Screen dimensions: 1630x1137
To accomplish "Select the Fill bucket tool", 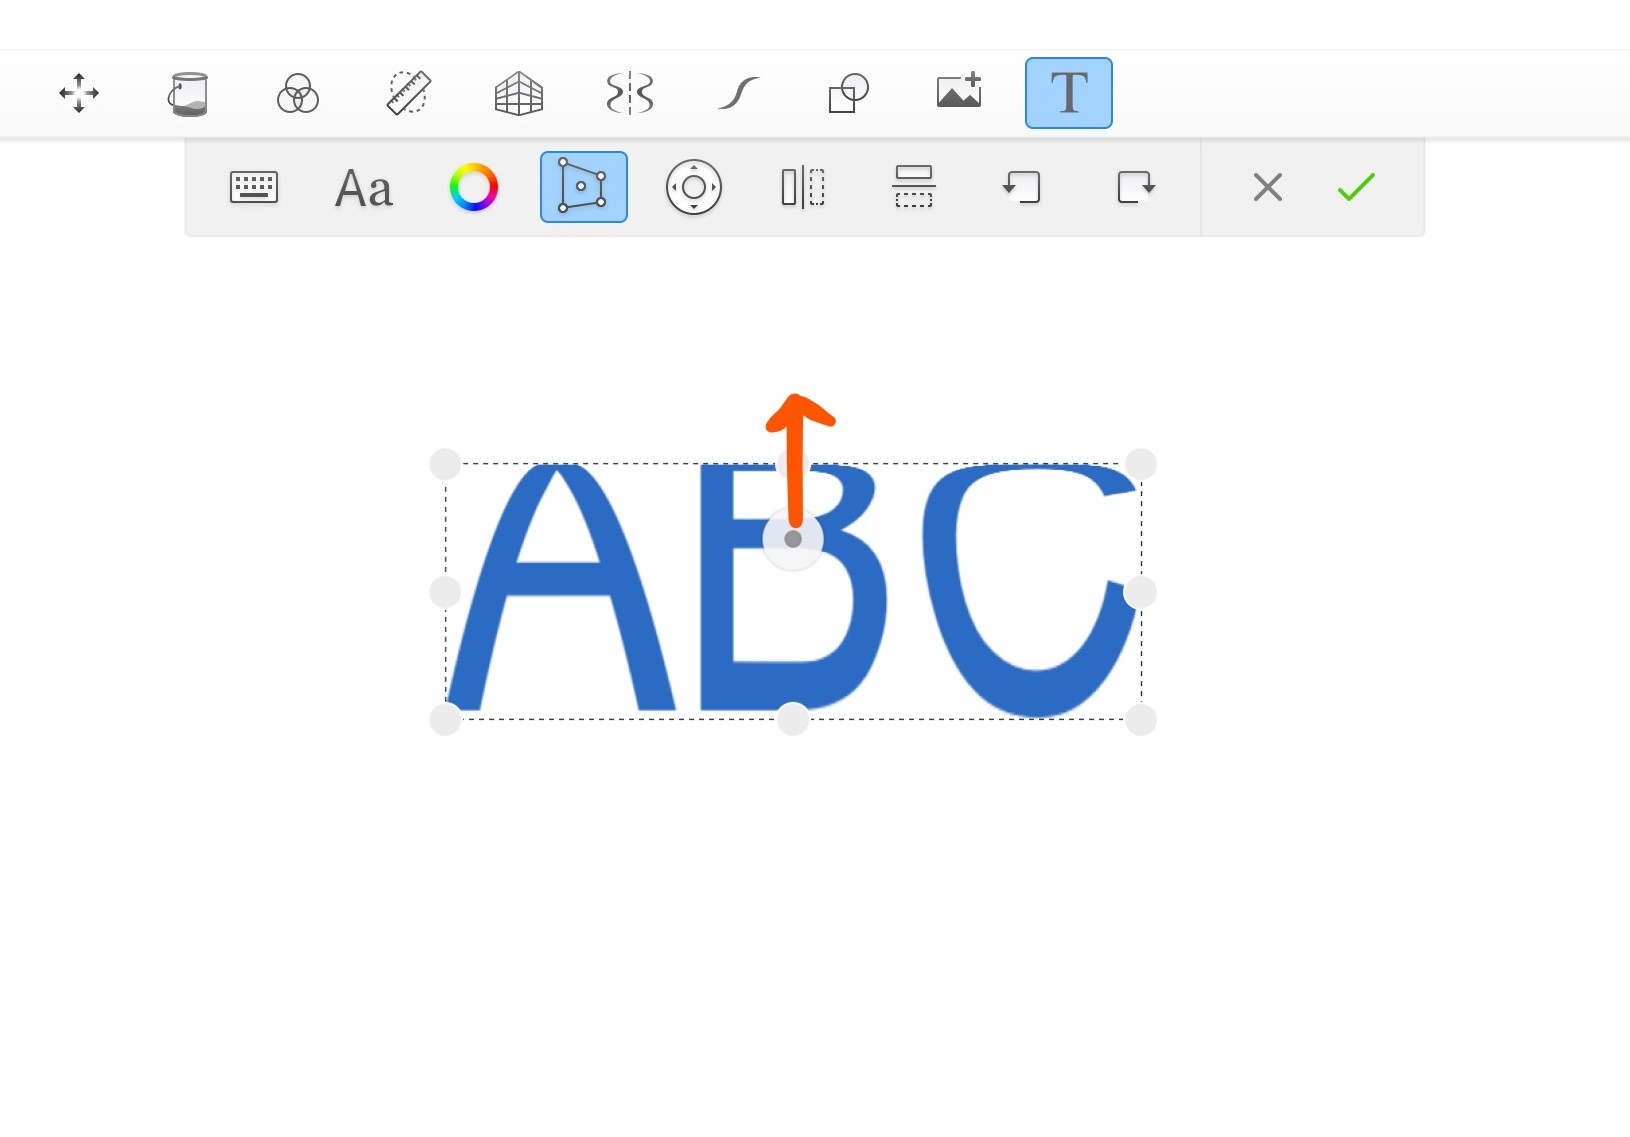I will pos(188,94).
